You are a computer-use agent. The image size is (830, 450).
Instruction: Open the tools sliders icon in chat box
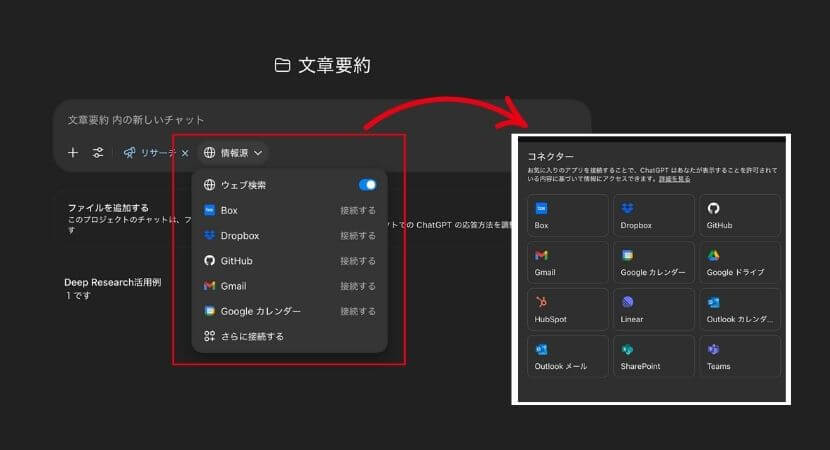point(98,153)
